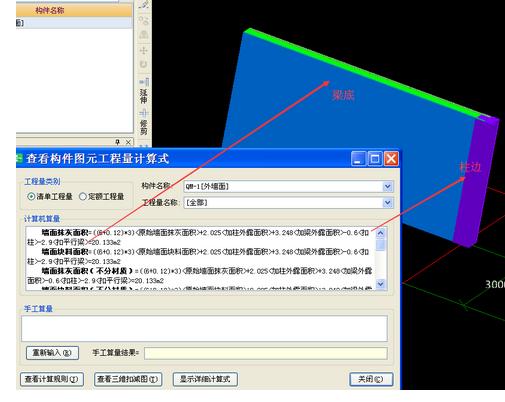Minimize the 查看构件图元工程量计算式 dialog

tap(358, 159)
